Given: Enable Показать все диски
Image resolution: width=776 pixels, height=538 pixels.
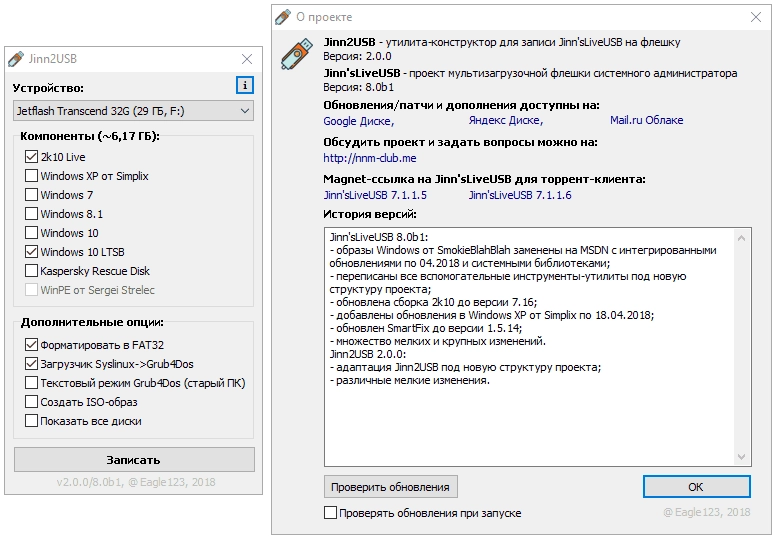Looking at the screenshot, I should [31, 421].
